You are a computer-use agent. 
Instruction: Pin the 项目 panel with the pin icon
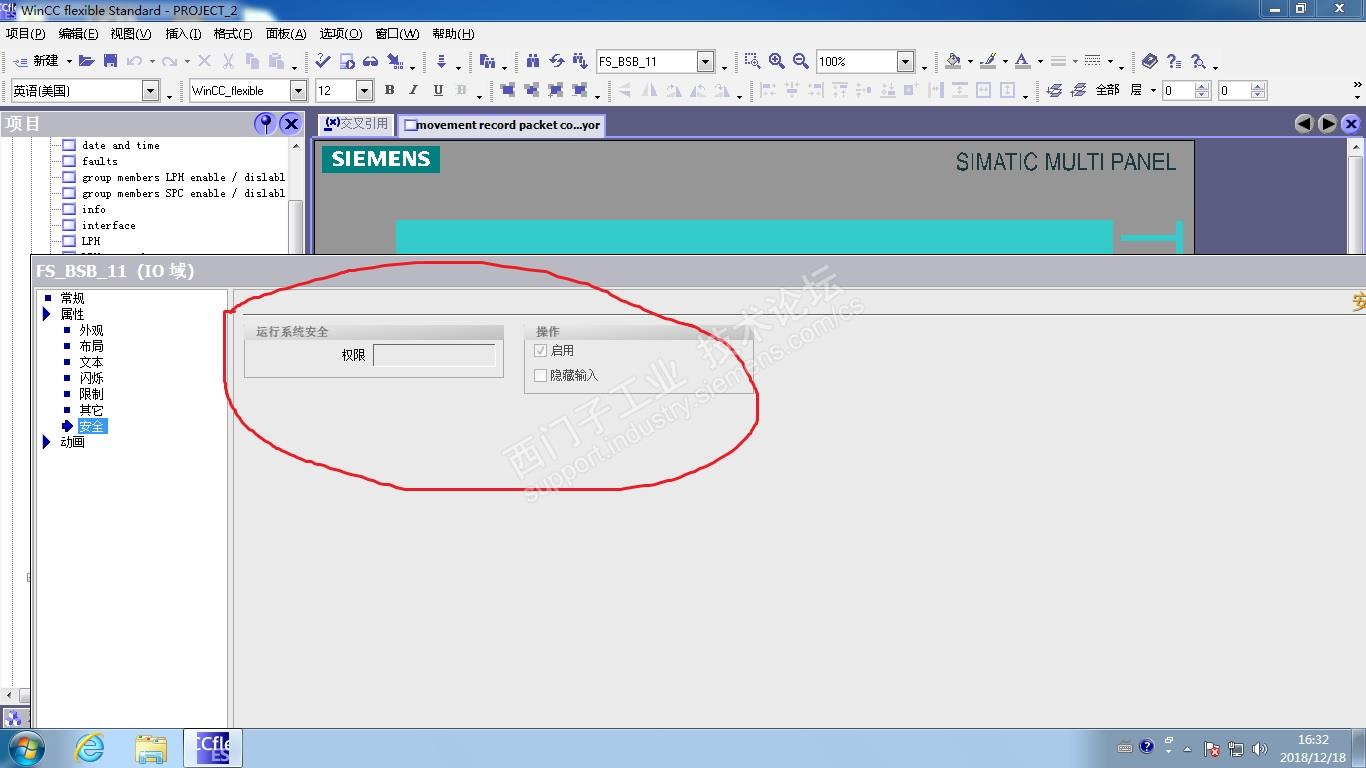point(265,123)
